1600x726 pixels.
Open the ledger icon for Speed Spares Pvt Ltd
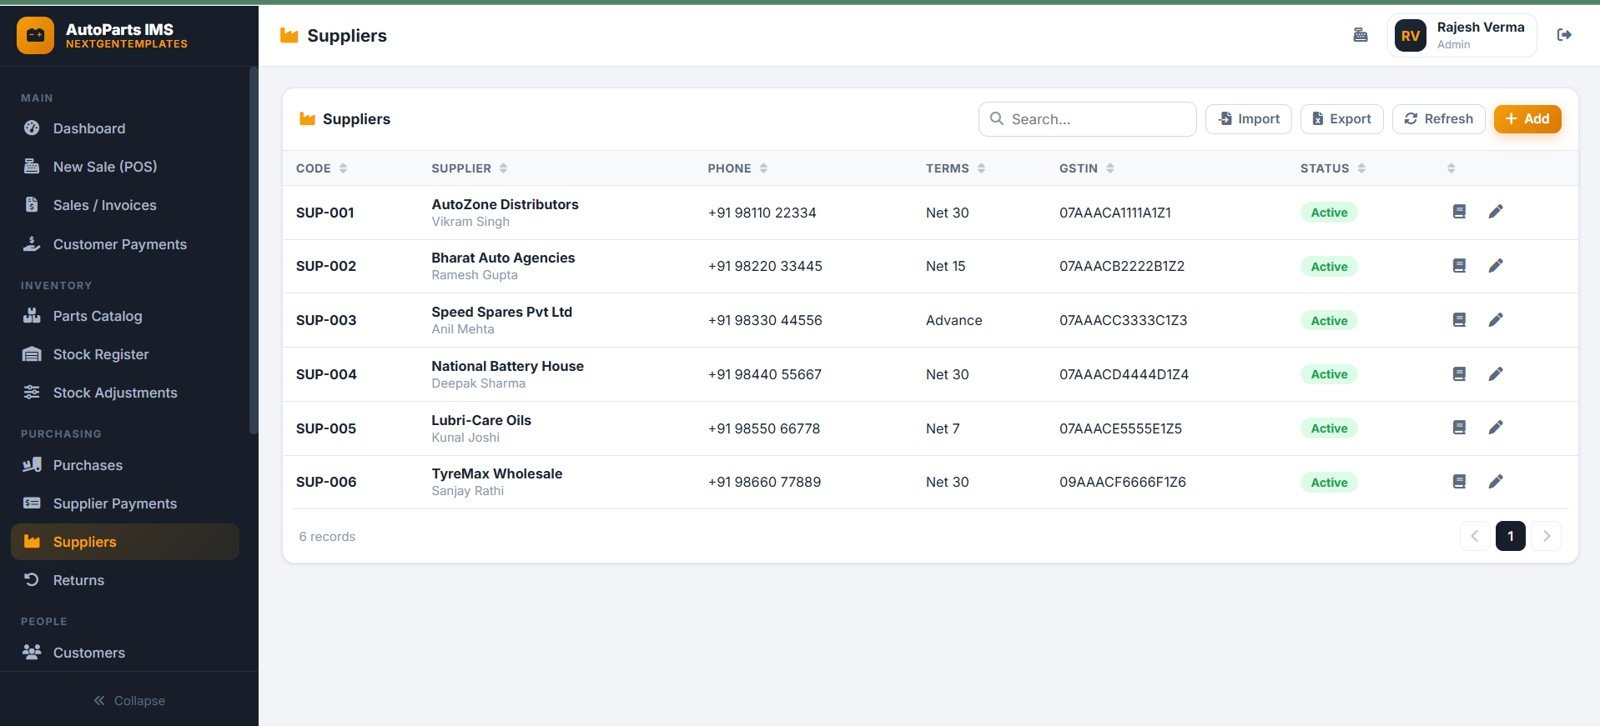1459,320
